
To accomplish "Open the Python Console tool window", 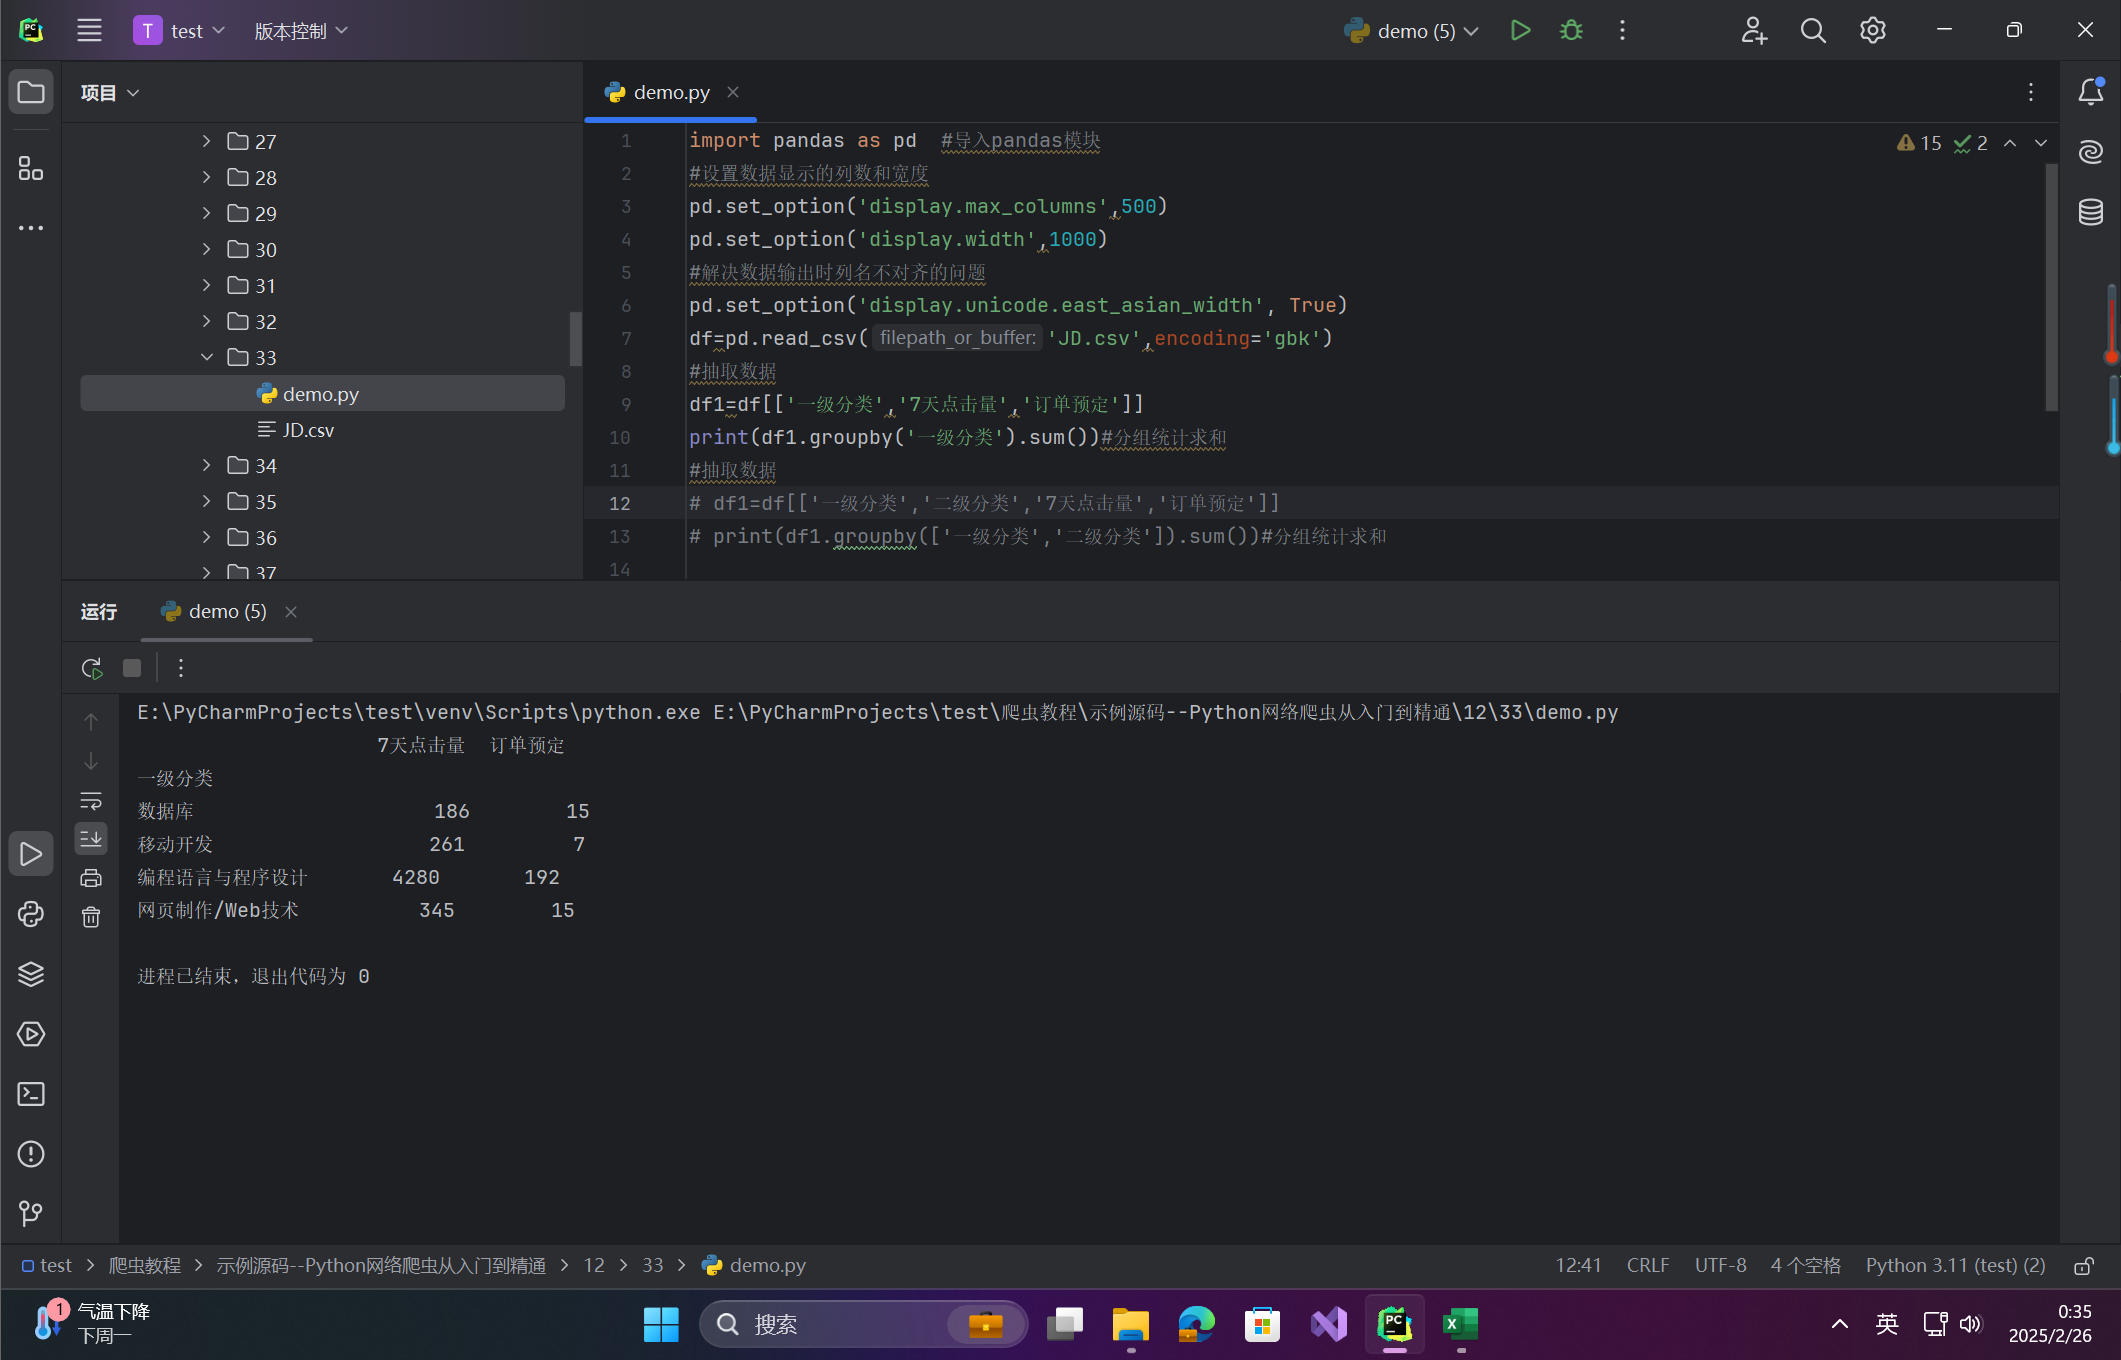I will click(x=31, y=914).
